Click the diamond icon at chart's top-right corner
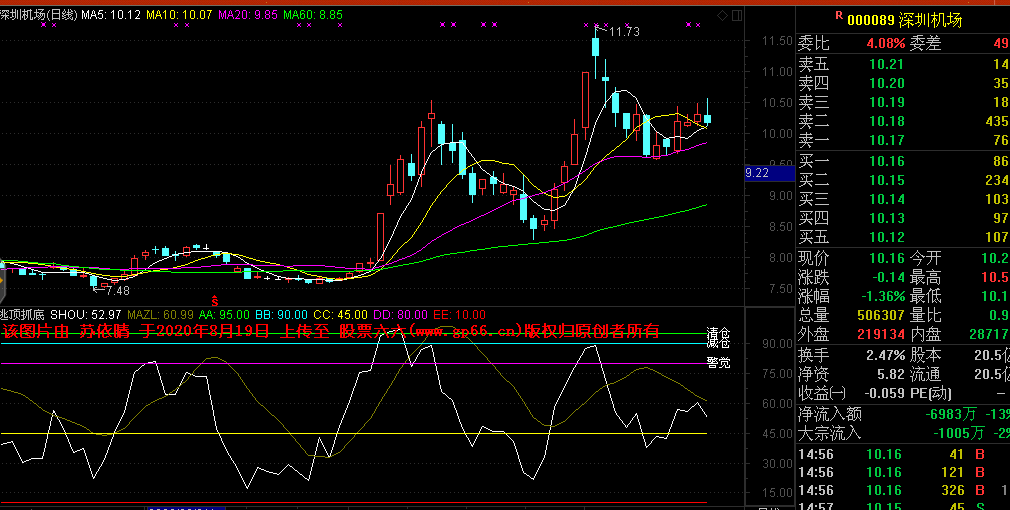 click(722, 15)
